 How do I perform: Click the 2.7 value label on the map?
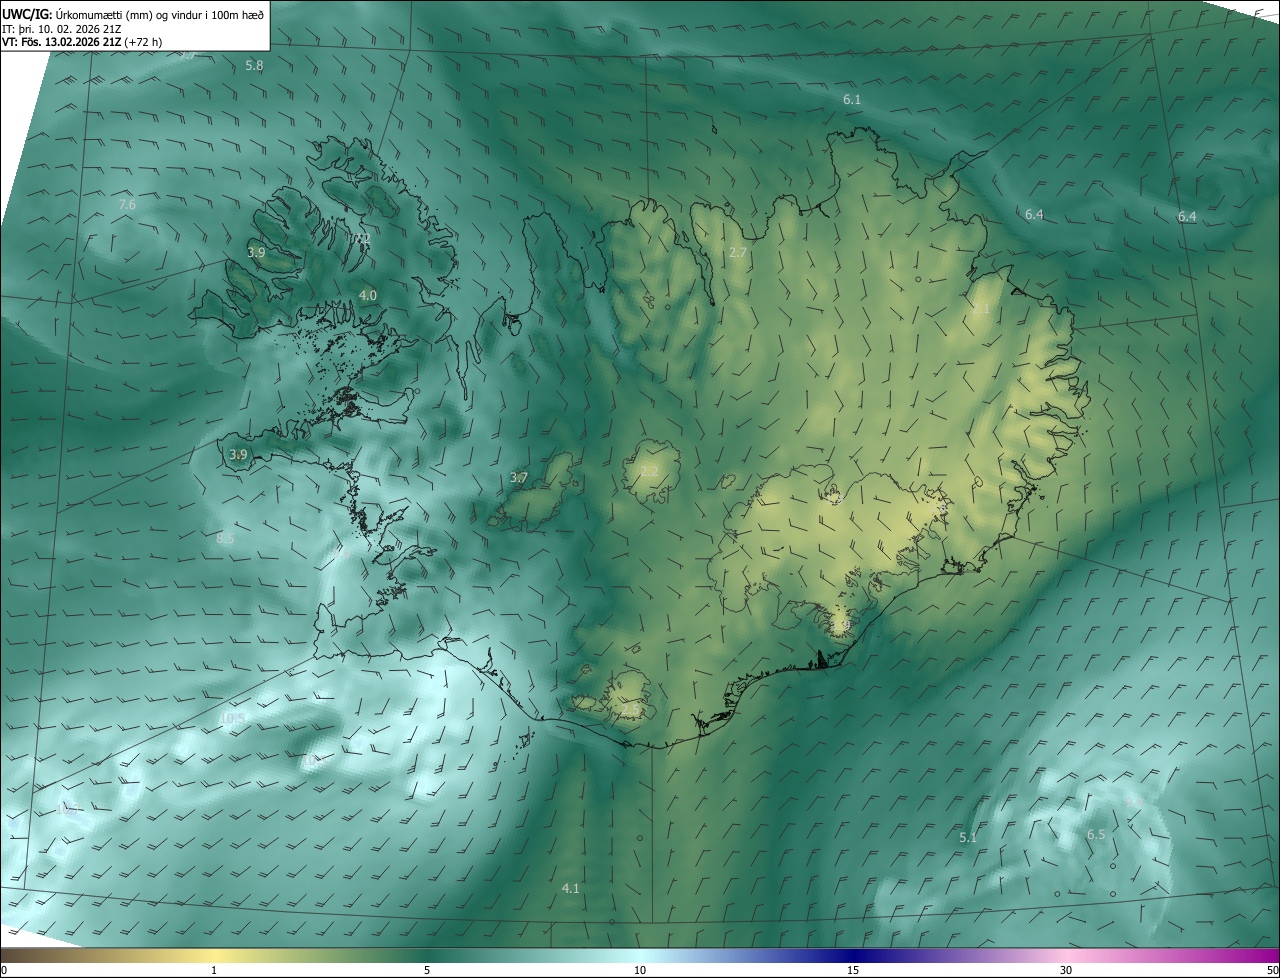coord(738,253)
